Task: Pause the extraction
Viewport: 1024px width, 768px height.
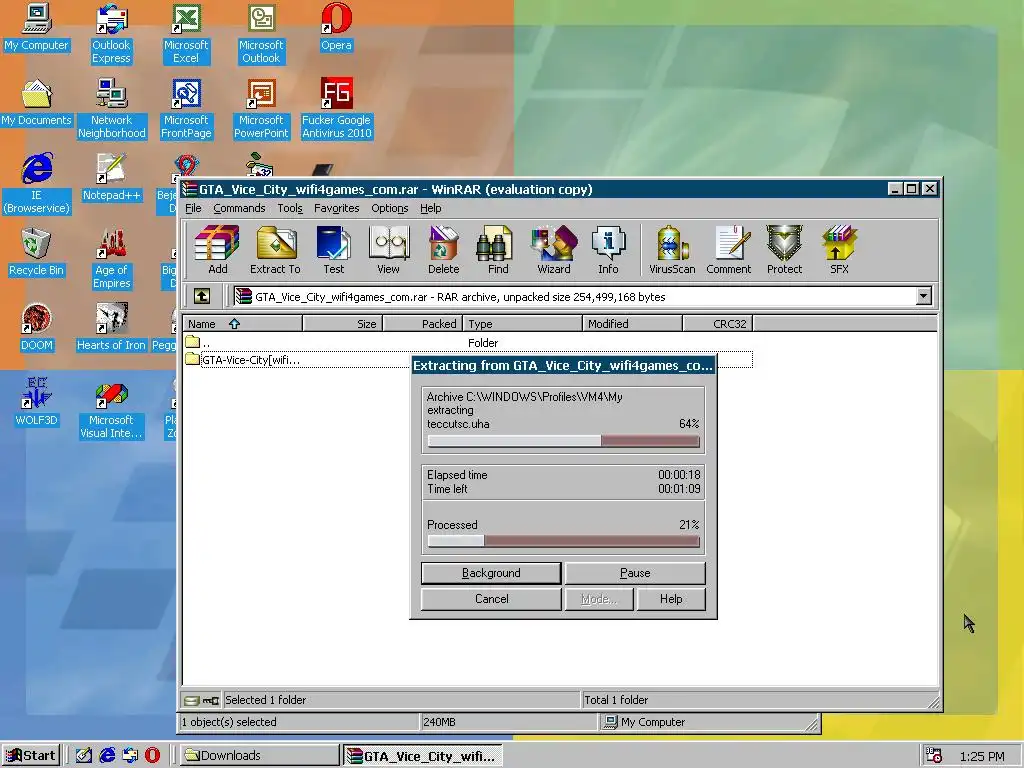Action: (635, 573)
